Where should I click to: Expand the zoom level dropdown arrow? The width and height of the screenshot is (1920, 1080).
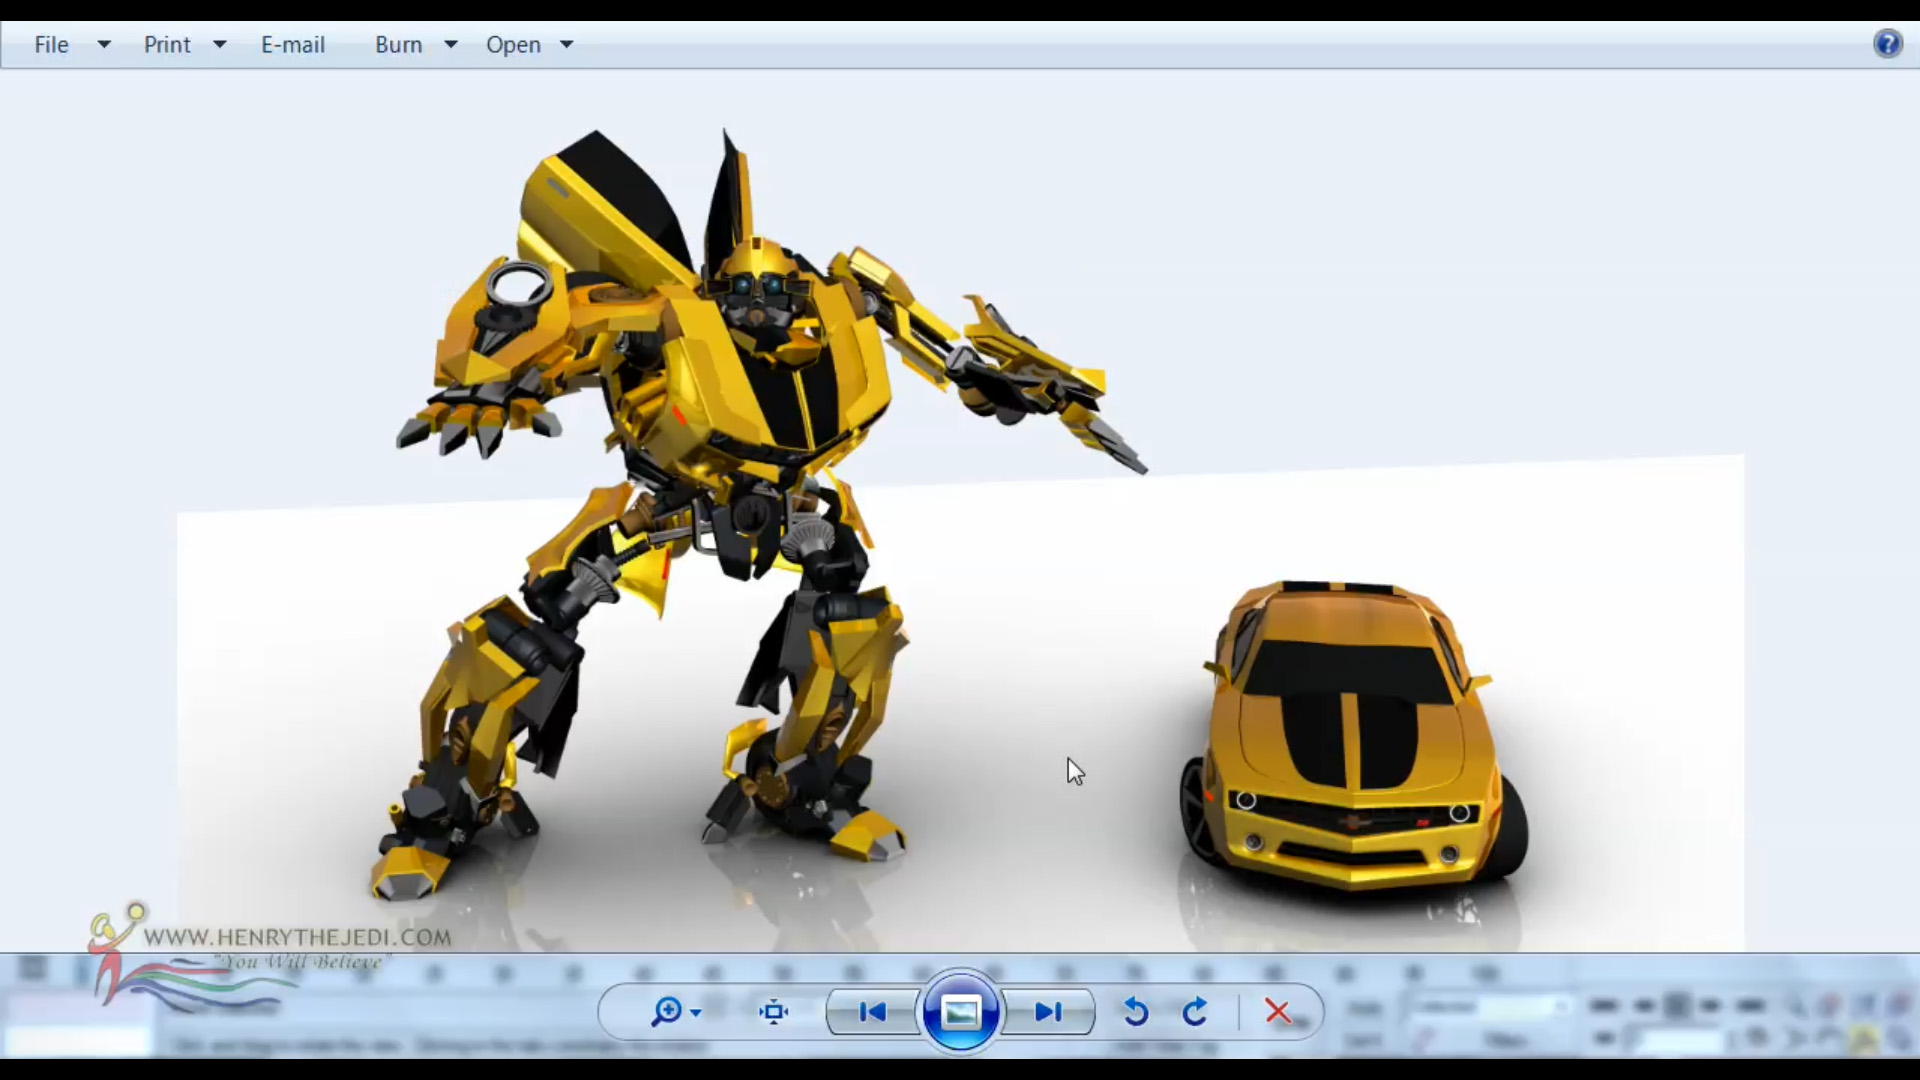pyautogui.click(x=696, y=1013)
